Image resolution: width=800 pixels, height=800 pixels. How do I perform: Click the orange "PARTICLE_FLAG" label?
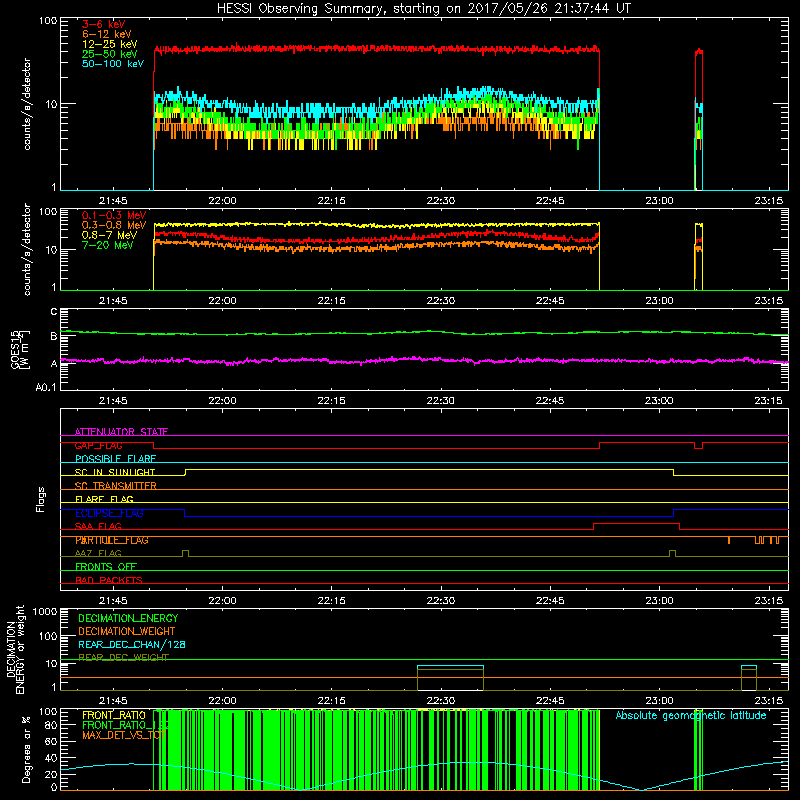click(112, 540)
